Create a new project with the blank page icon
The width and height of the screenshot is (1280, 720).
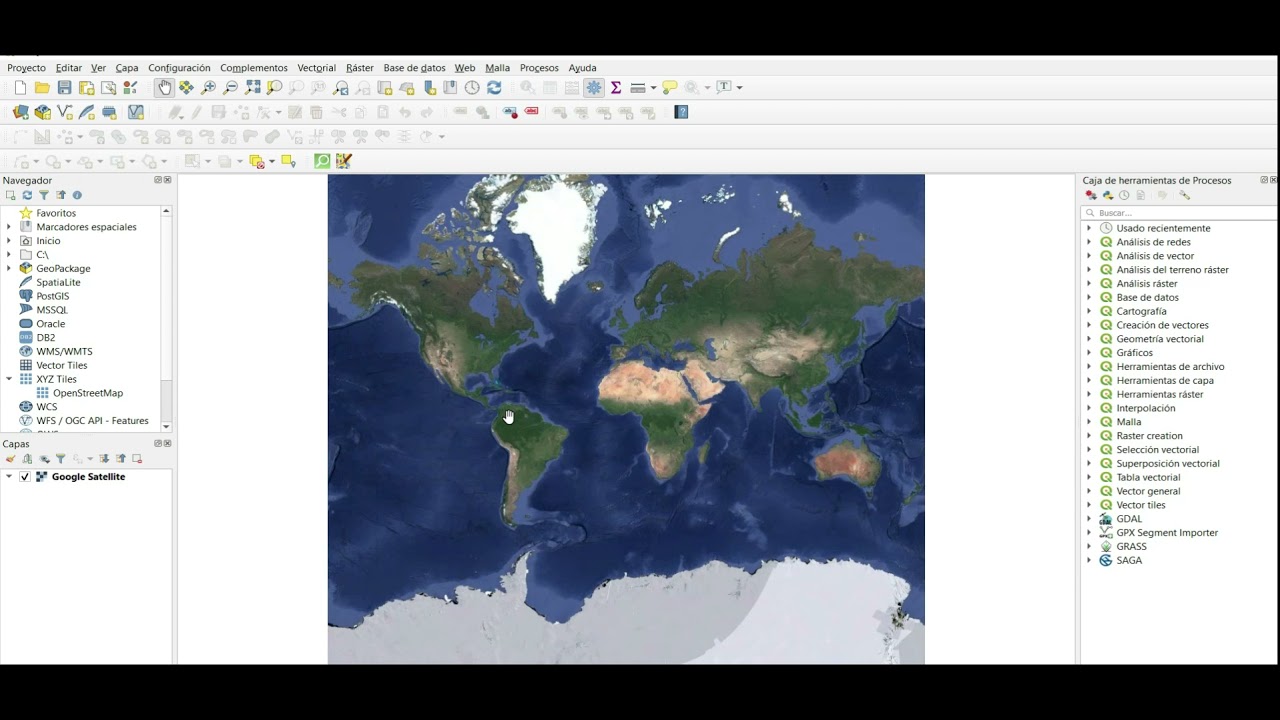(20, 88)
